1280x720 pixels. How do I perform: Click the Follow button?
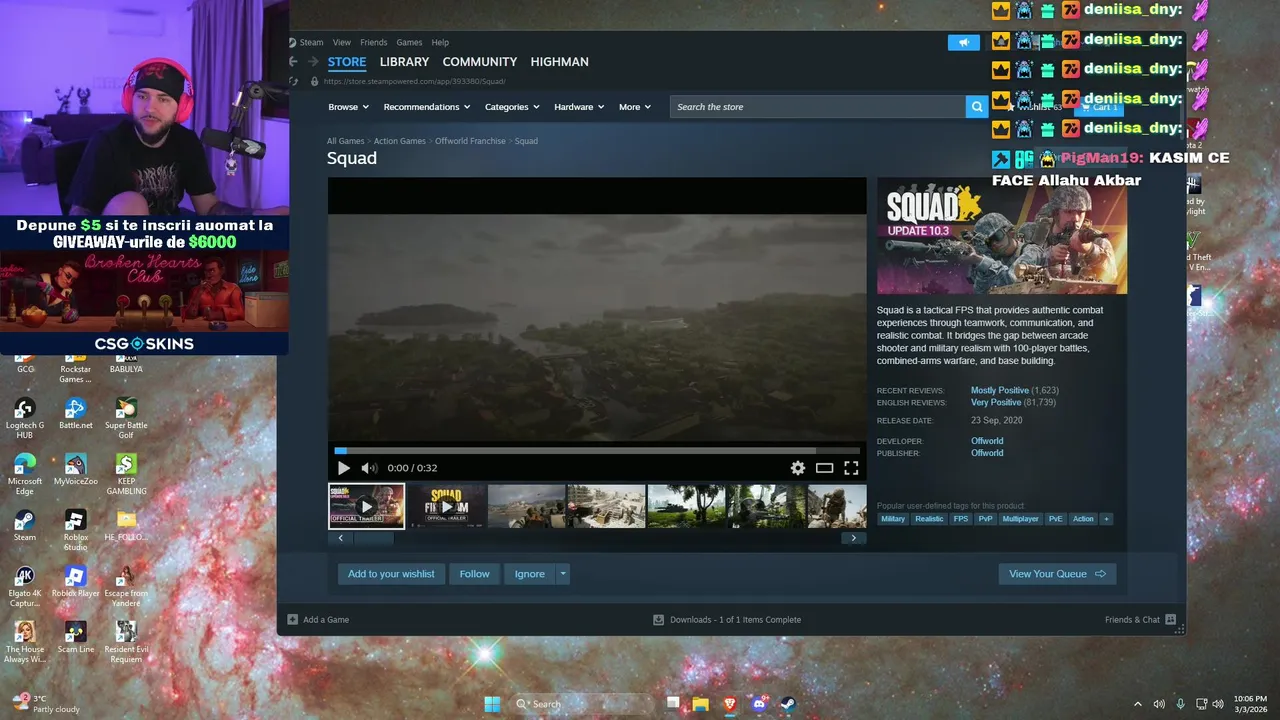tap(474, 574)
